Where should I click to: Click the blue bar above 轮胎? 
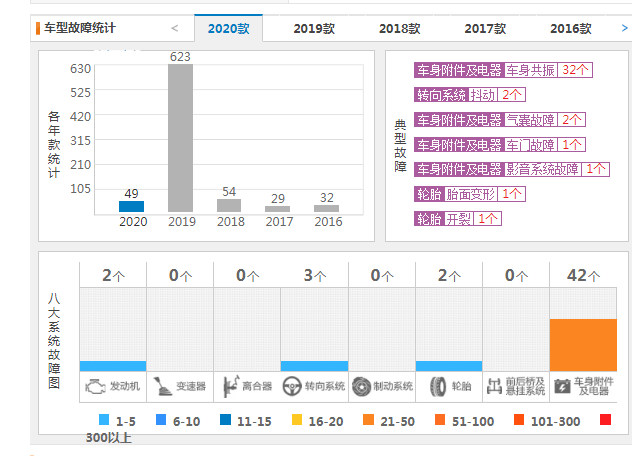449,366
